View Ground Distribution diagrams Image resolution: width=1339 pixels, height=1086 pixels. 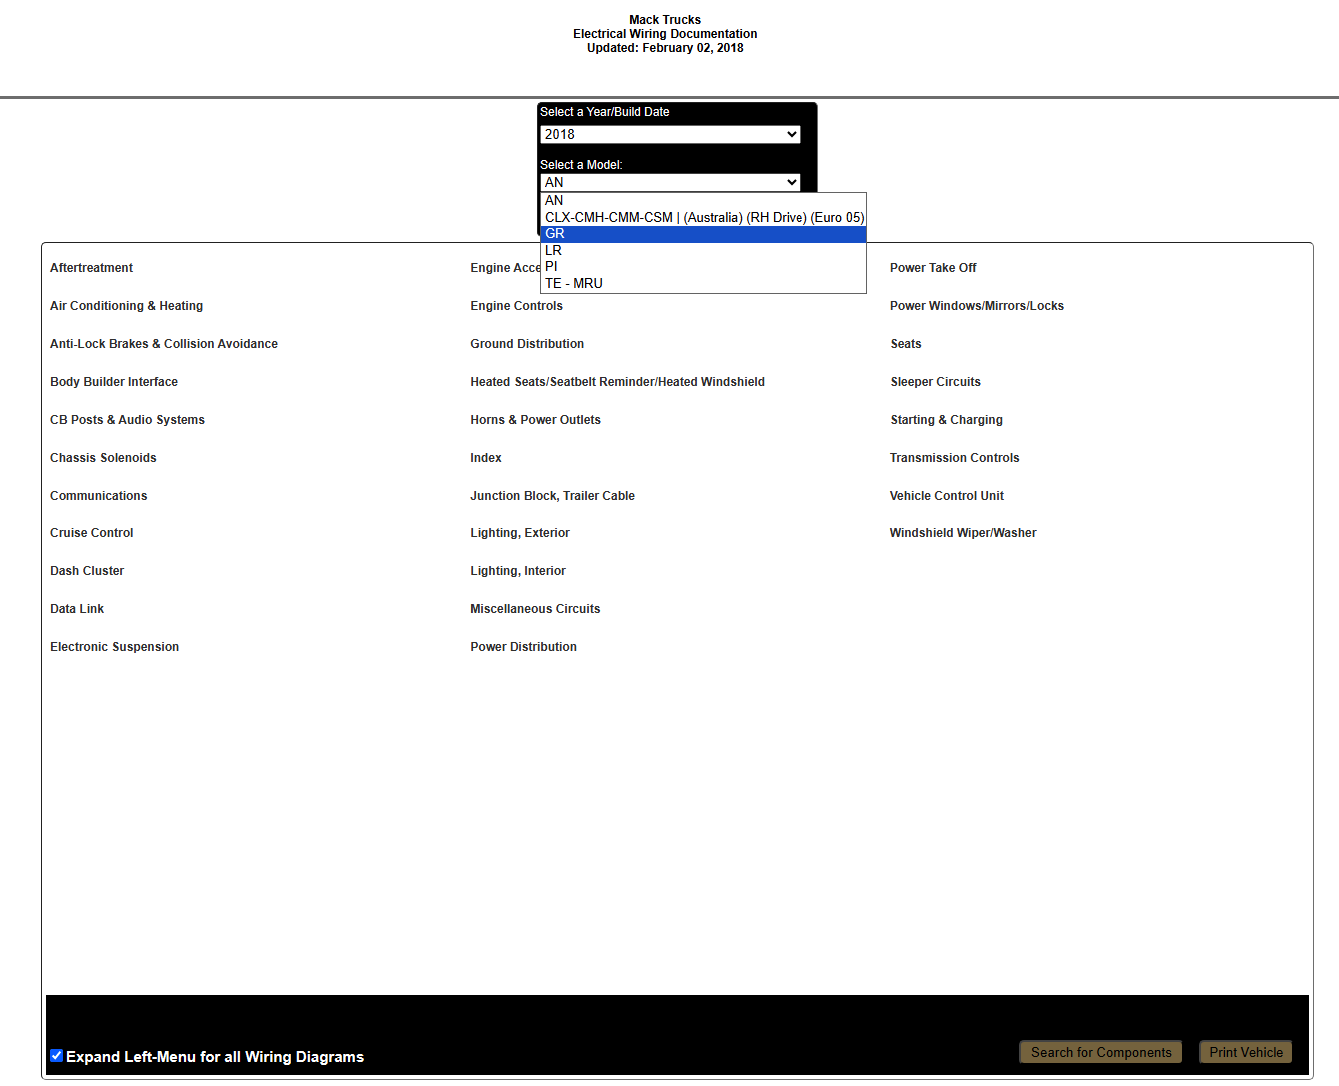527,344
